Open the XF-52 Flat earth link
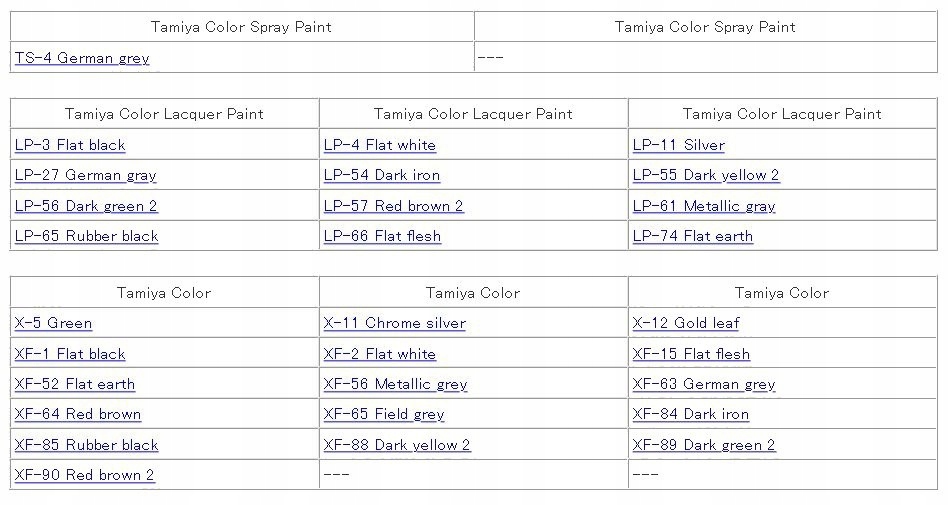The height and width of the screenshot is (505, 949). coord(75,384)
